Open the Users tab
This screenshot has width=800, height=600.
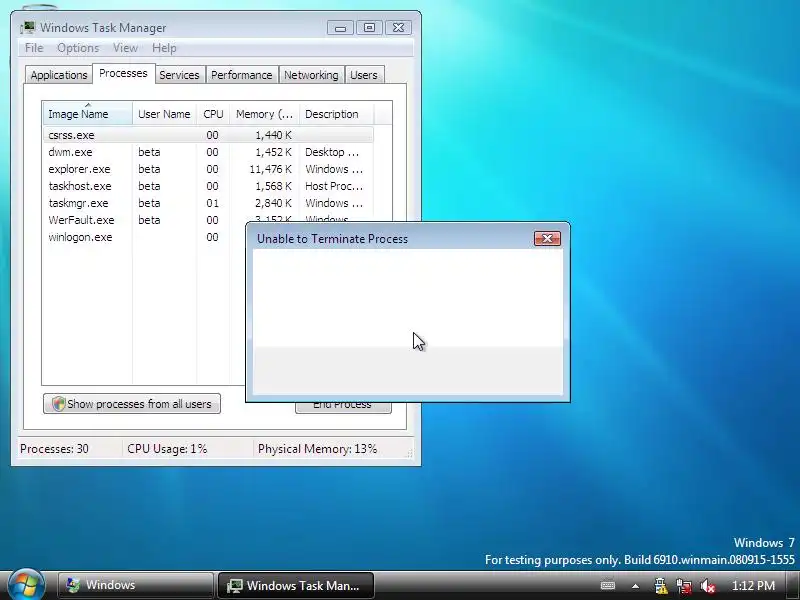pos(364,75)
